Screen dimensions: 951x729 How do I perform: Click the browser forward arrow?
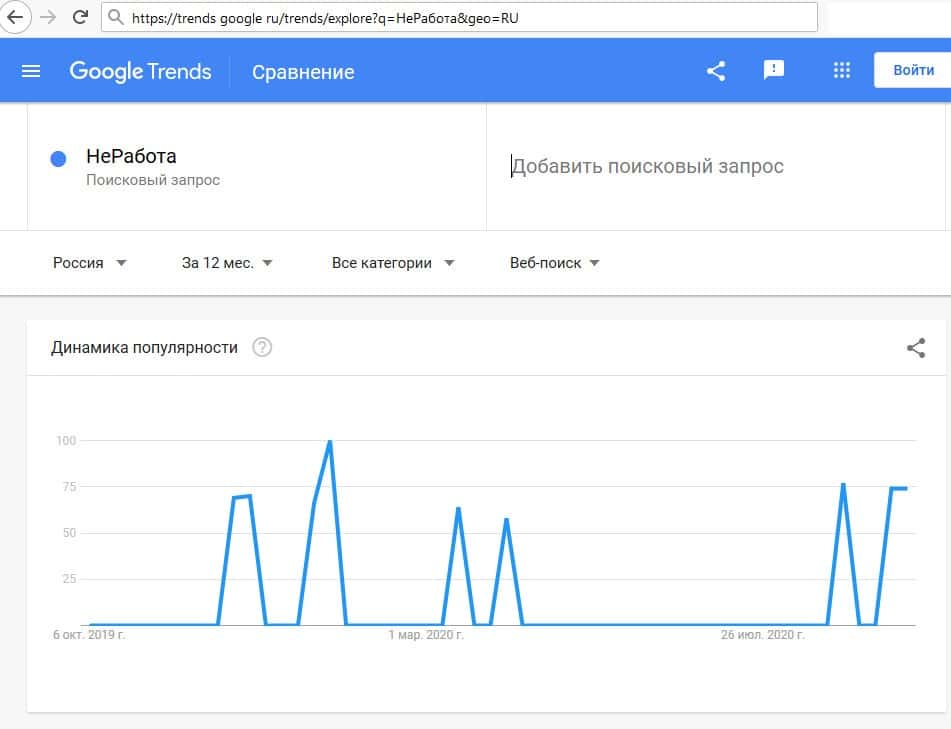coord(47,16)
